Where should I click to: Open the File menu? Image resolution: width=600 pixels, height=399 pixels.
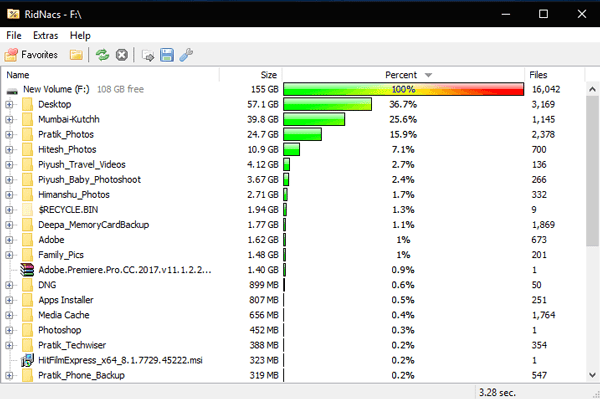coord(14,36)
